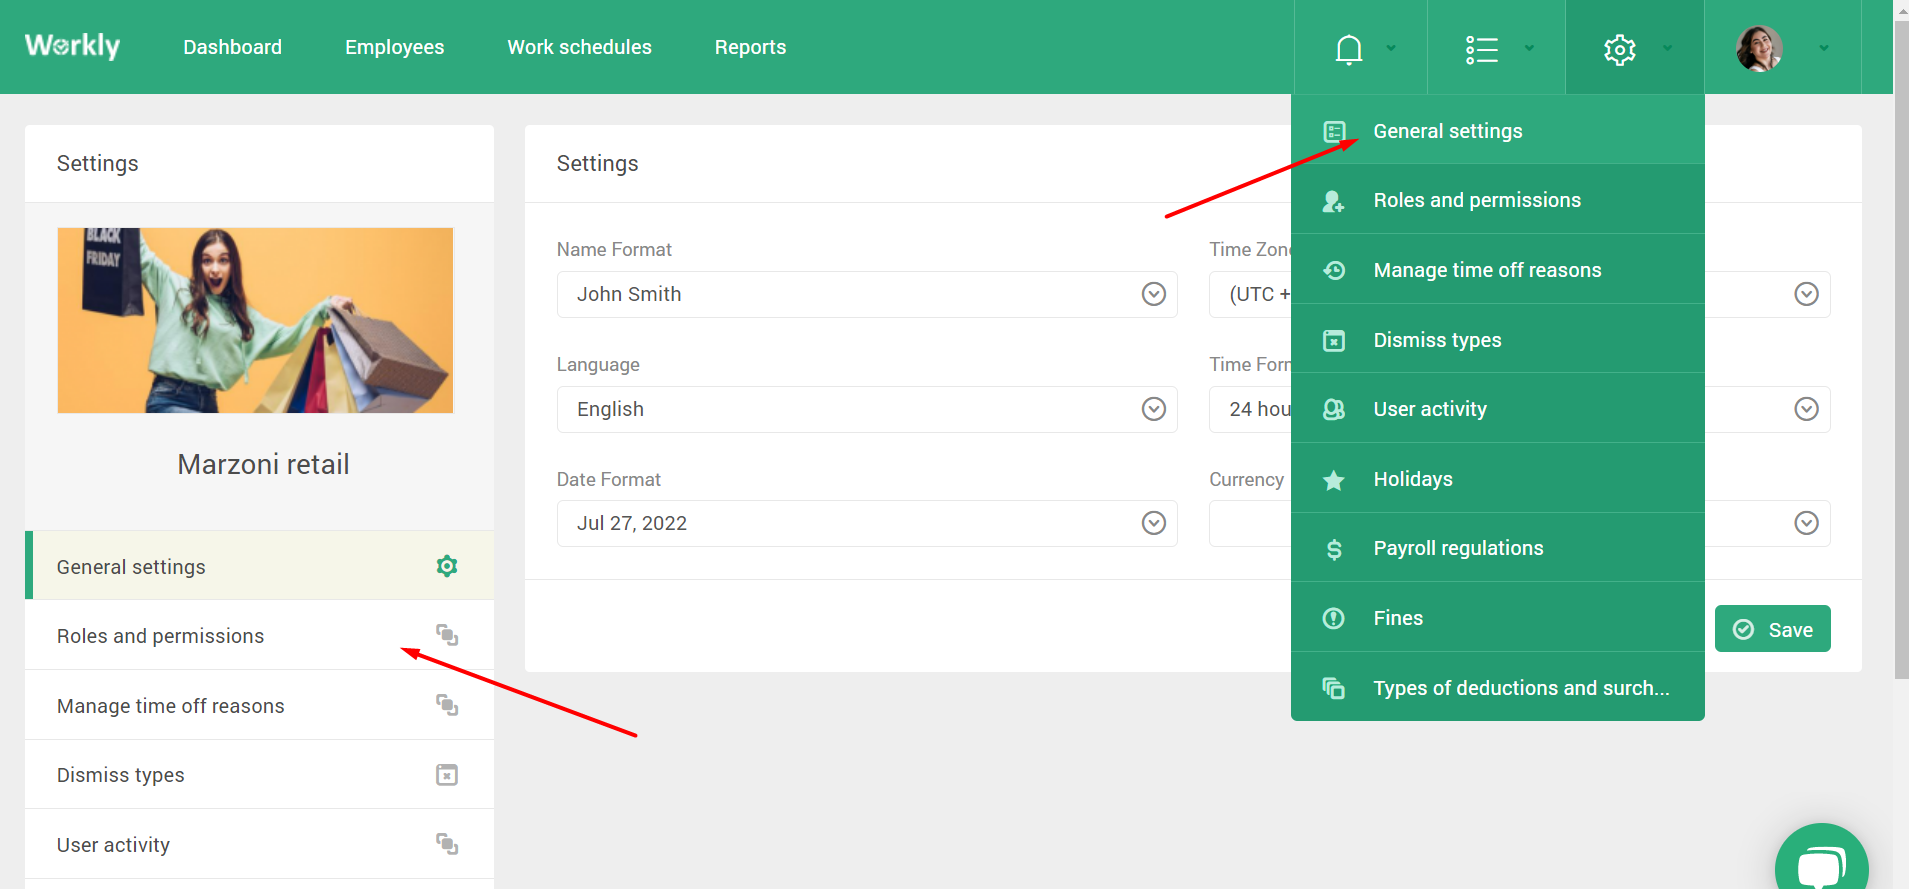Screen dimensions: 1909x889
Task: Open the task list icon in header
Action: (1482, 49)
